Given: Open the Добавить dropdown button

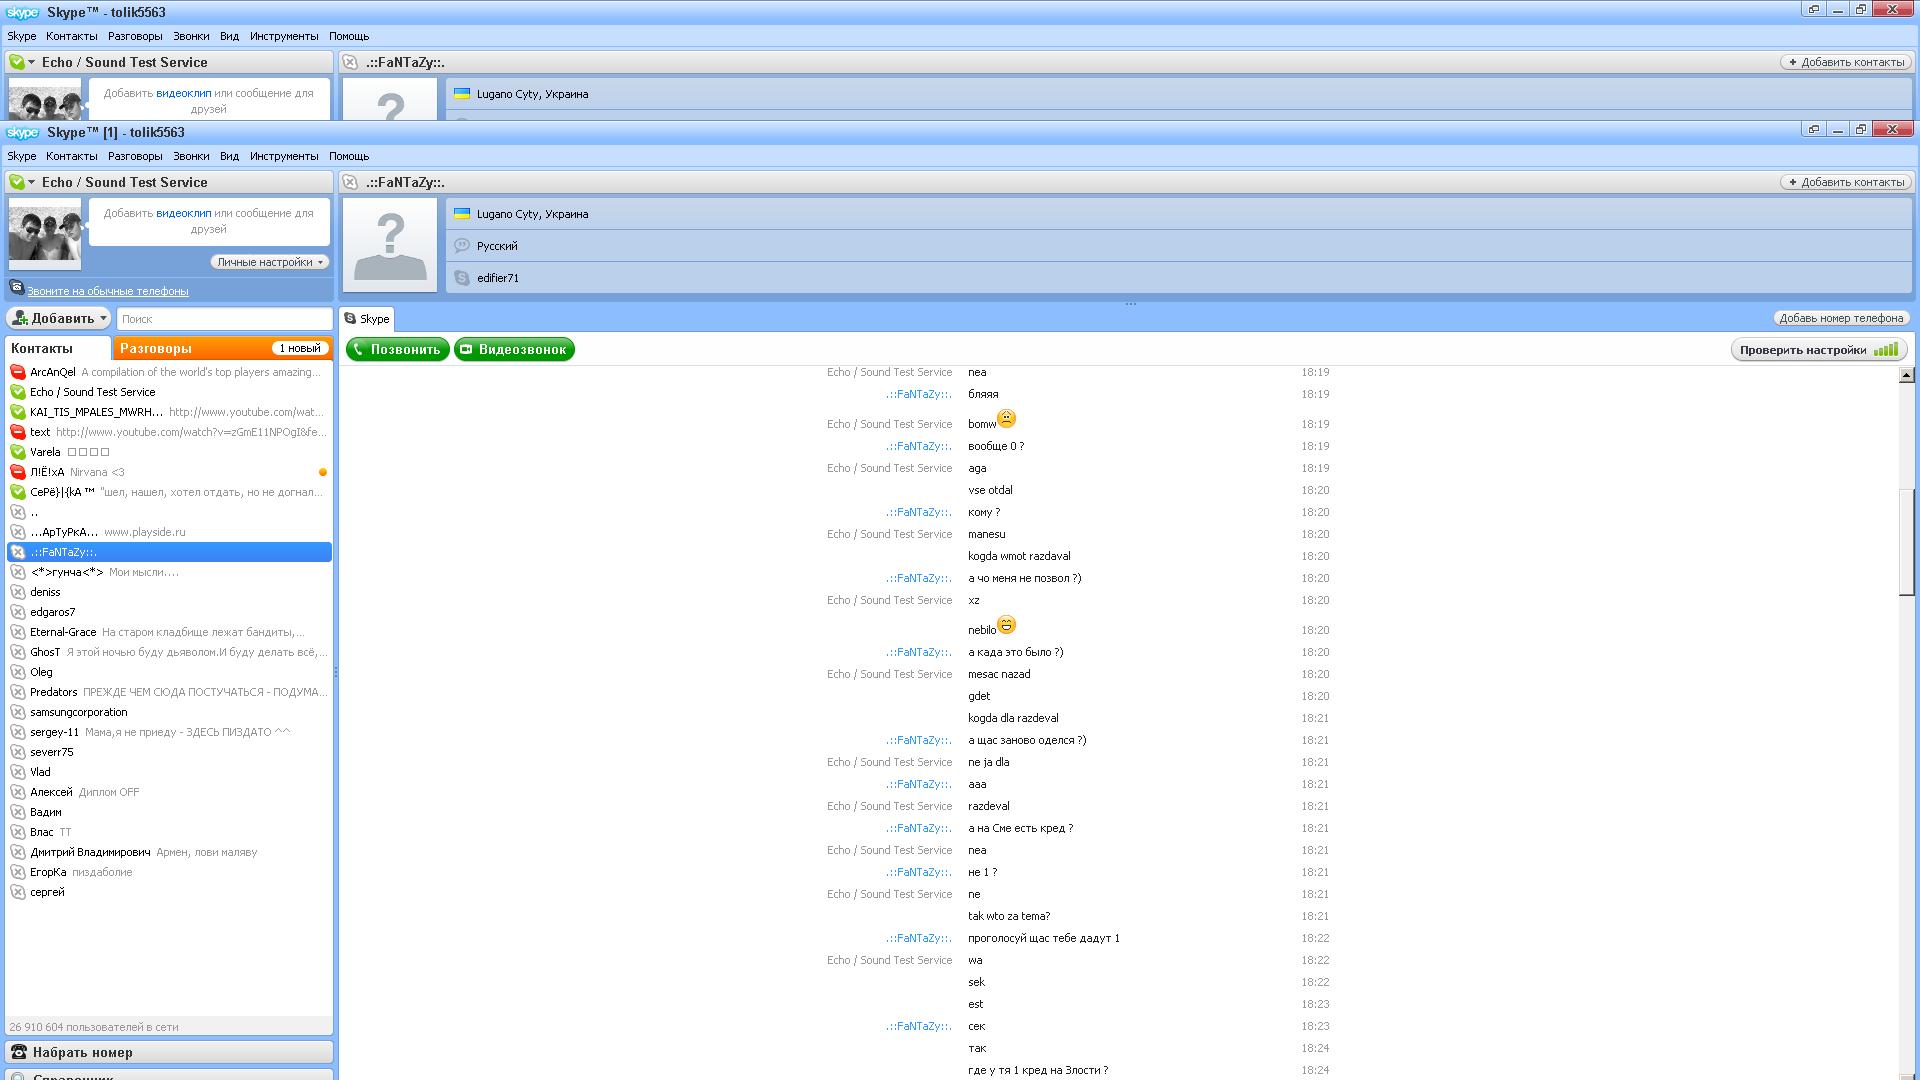Looking at the screenshot, I should [x=59, y=318].
